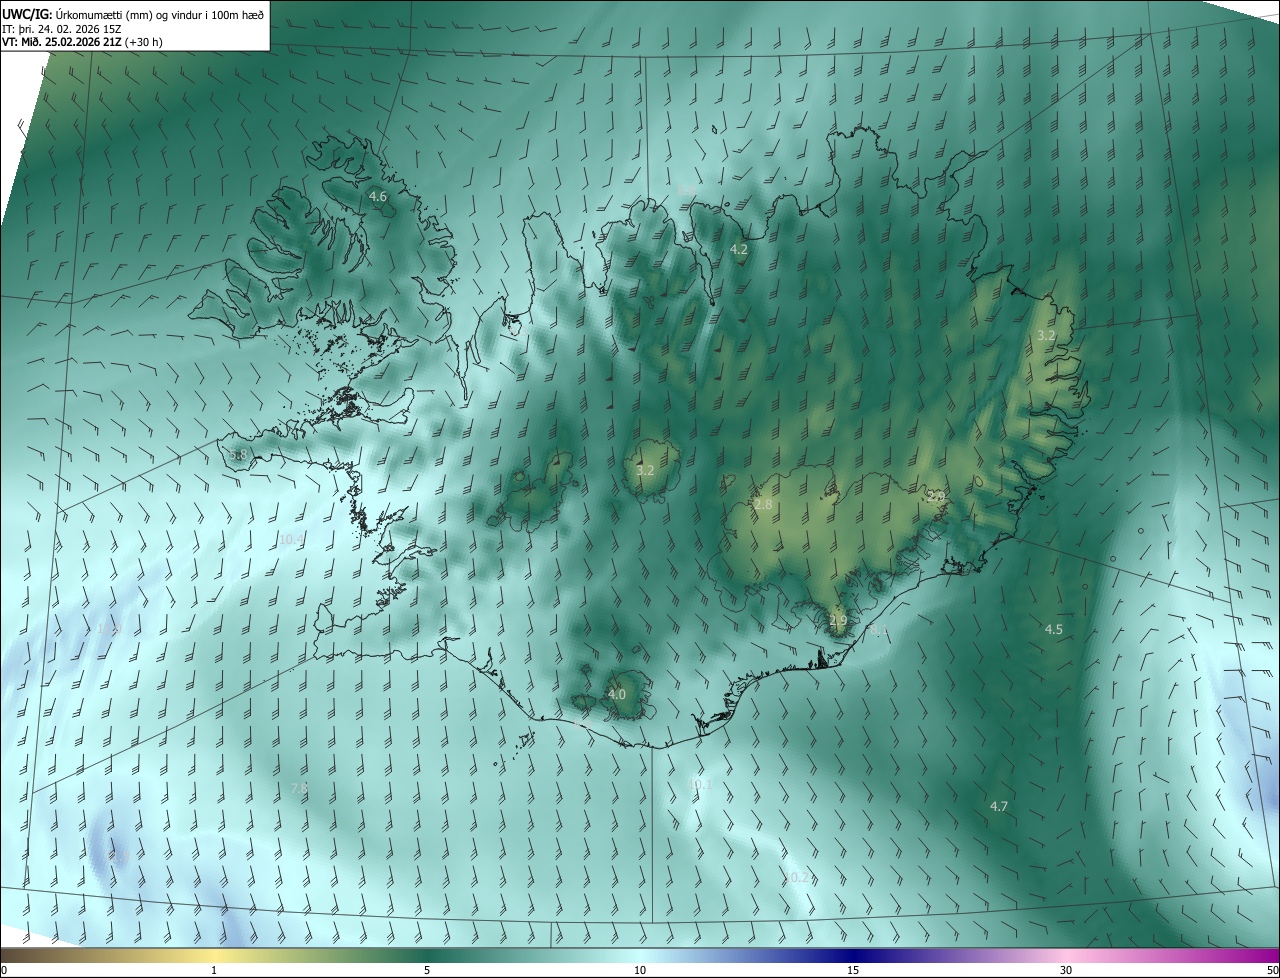Click the 4.5 value offshore to the southeast
1280x978 pixels.
1054,630
